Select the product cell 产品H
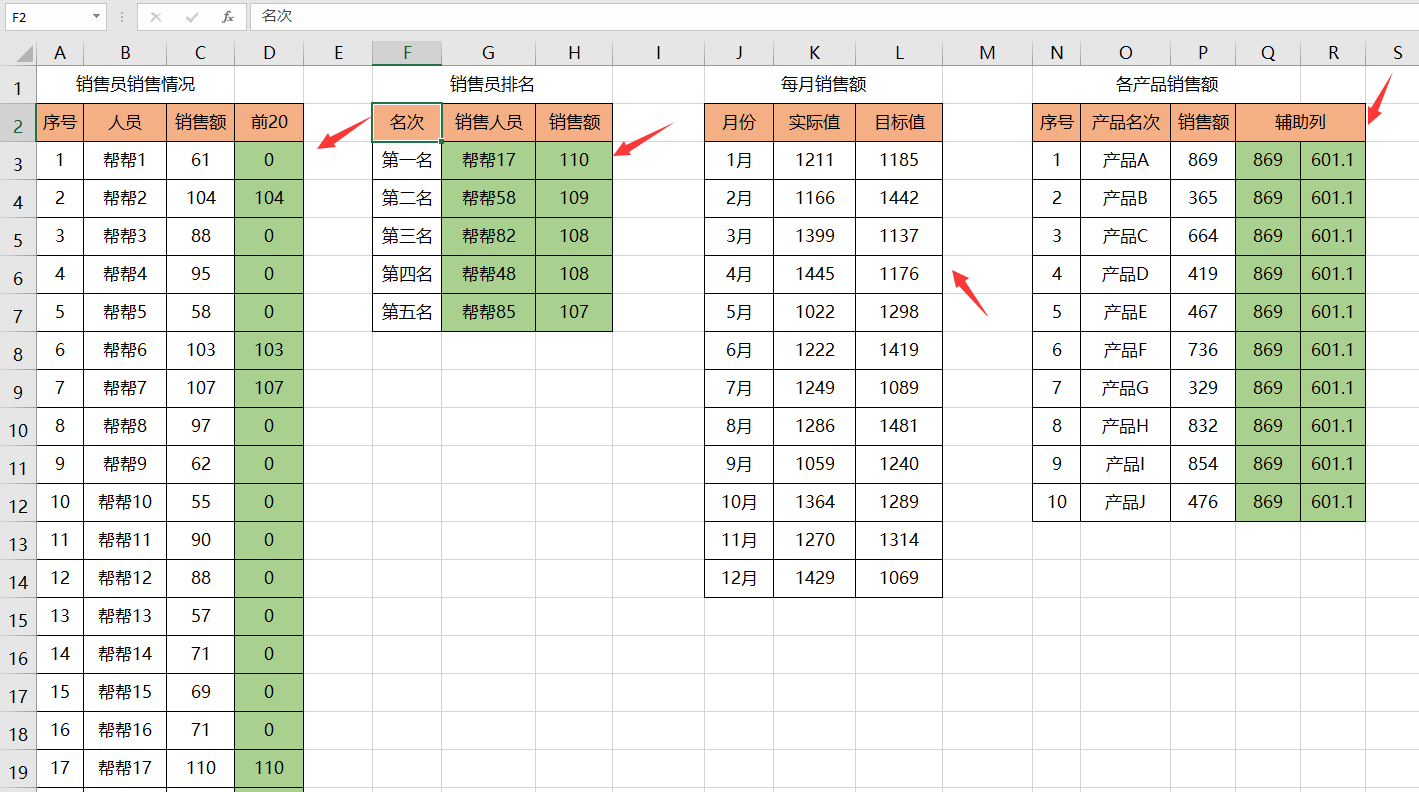1419x792 pixels. pyautogui.click(x=1126, y=426)
